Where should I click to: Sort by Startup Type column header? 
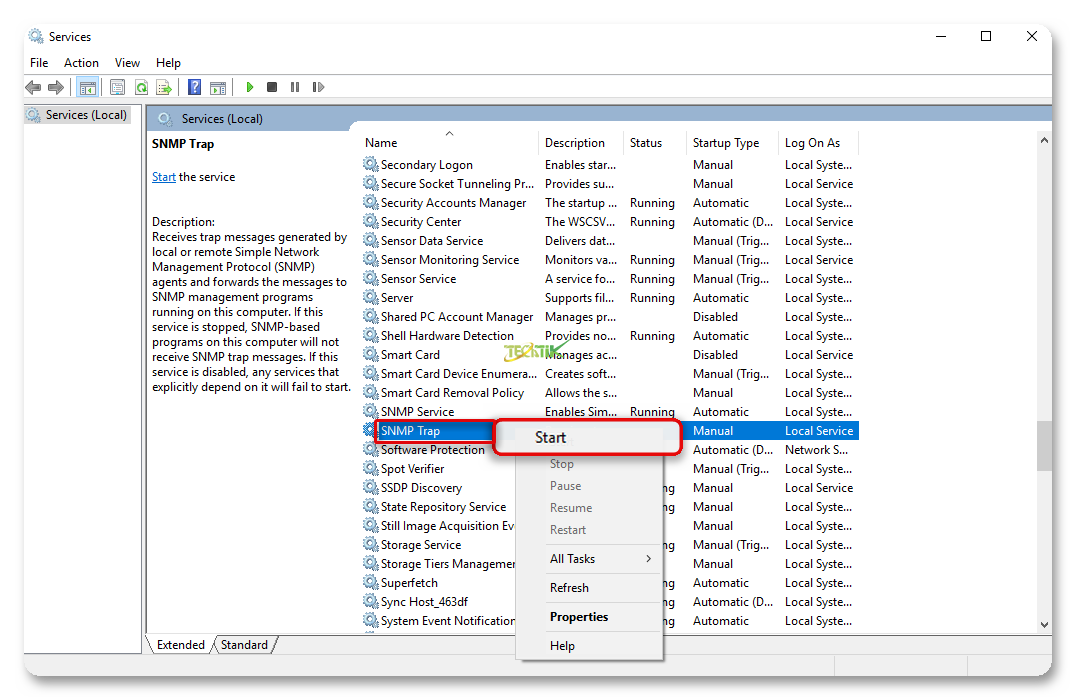[725, 143]
